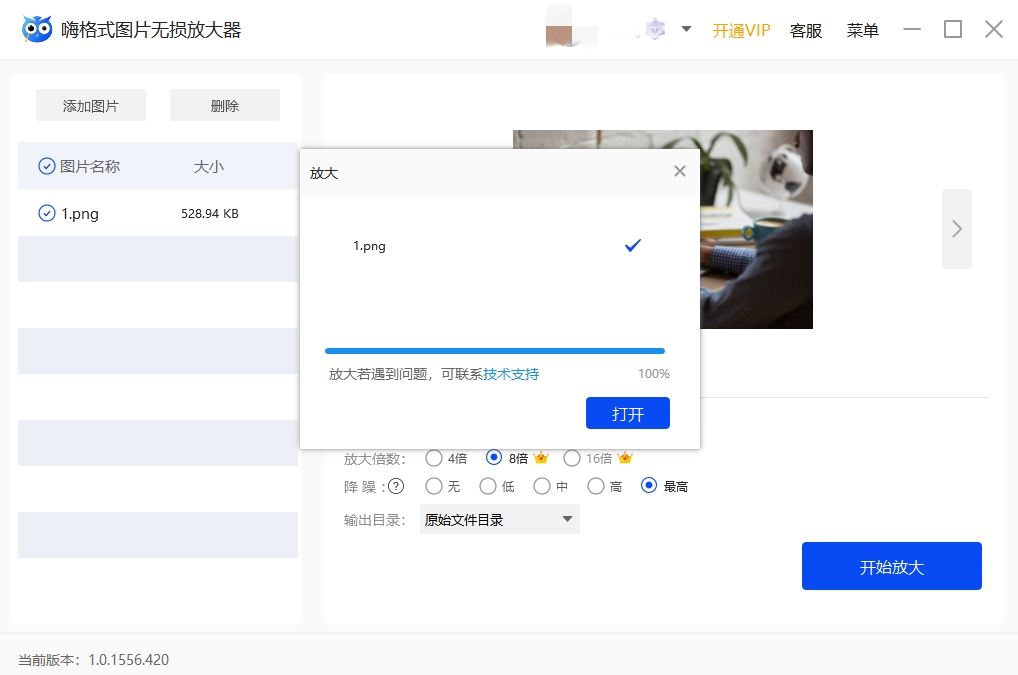Open the account dropdown arrow
The image size is (1018, 675).
(686, 29)
